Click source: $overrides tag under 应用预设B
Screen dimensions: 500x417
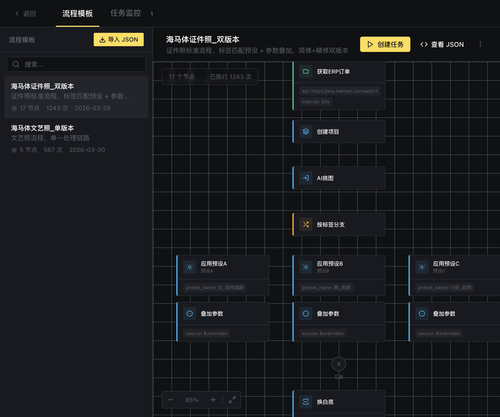[x=323, y=333]
